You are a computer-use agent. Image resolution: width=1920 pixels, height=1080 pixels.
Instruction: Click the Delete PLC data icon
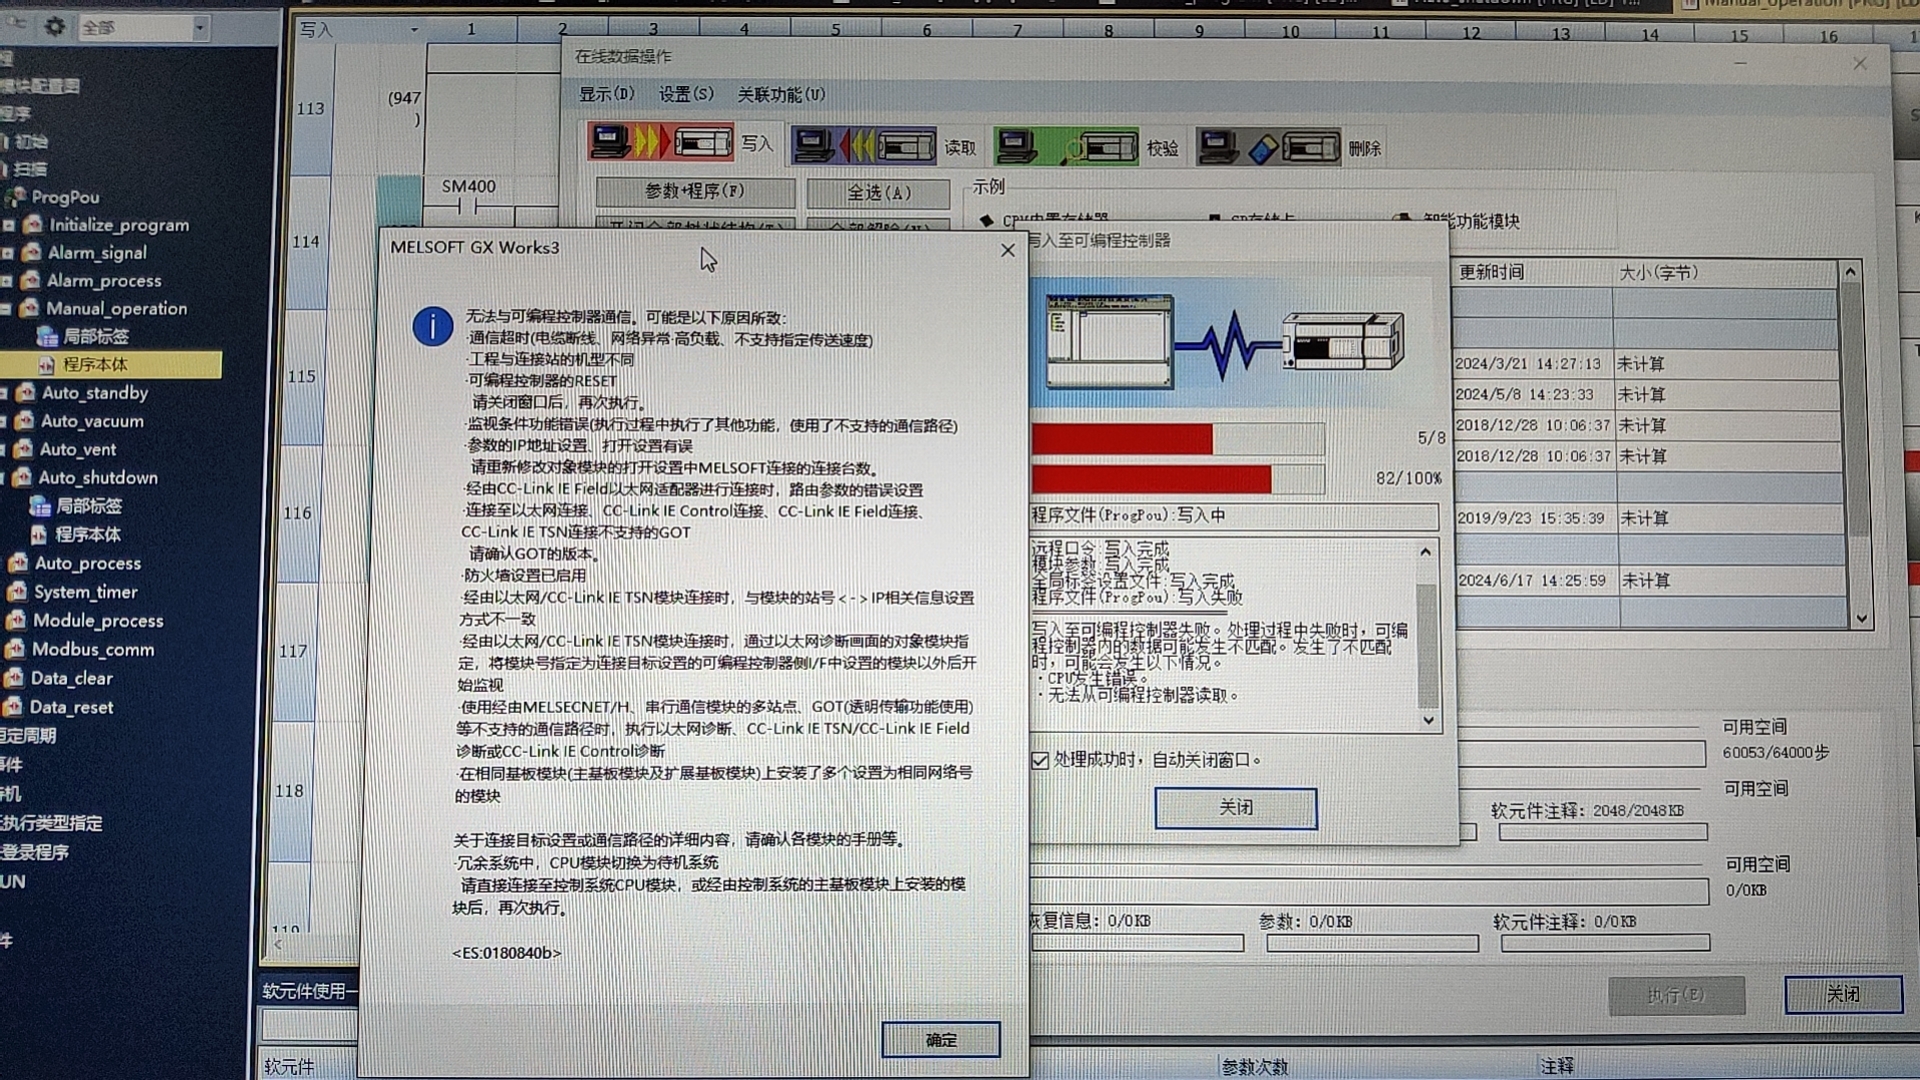click(x=1269, y=148)
